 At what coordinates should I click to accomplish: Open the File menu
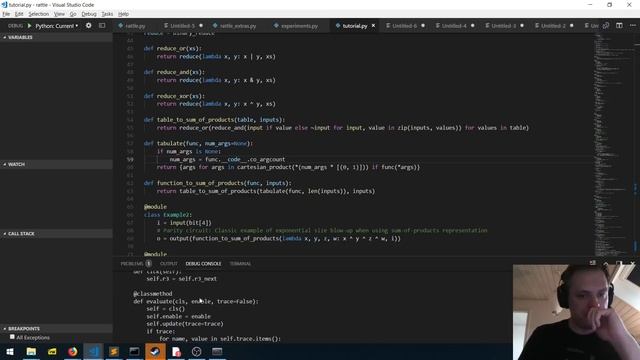click(6, 14)
